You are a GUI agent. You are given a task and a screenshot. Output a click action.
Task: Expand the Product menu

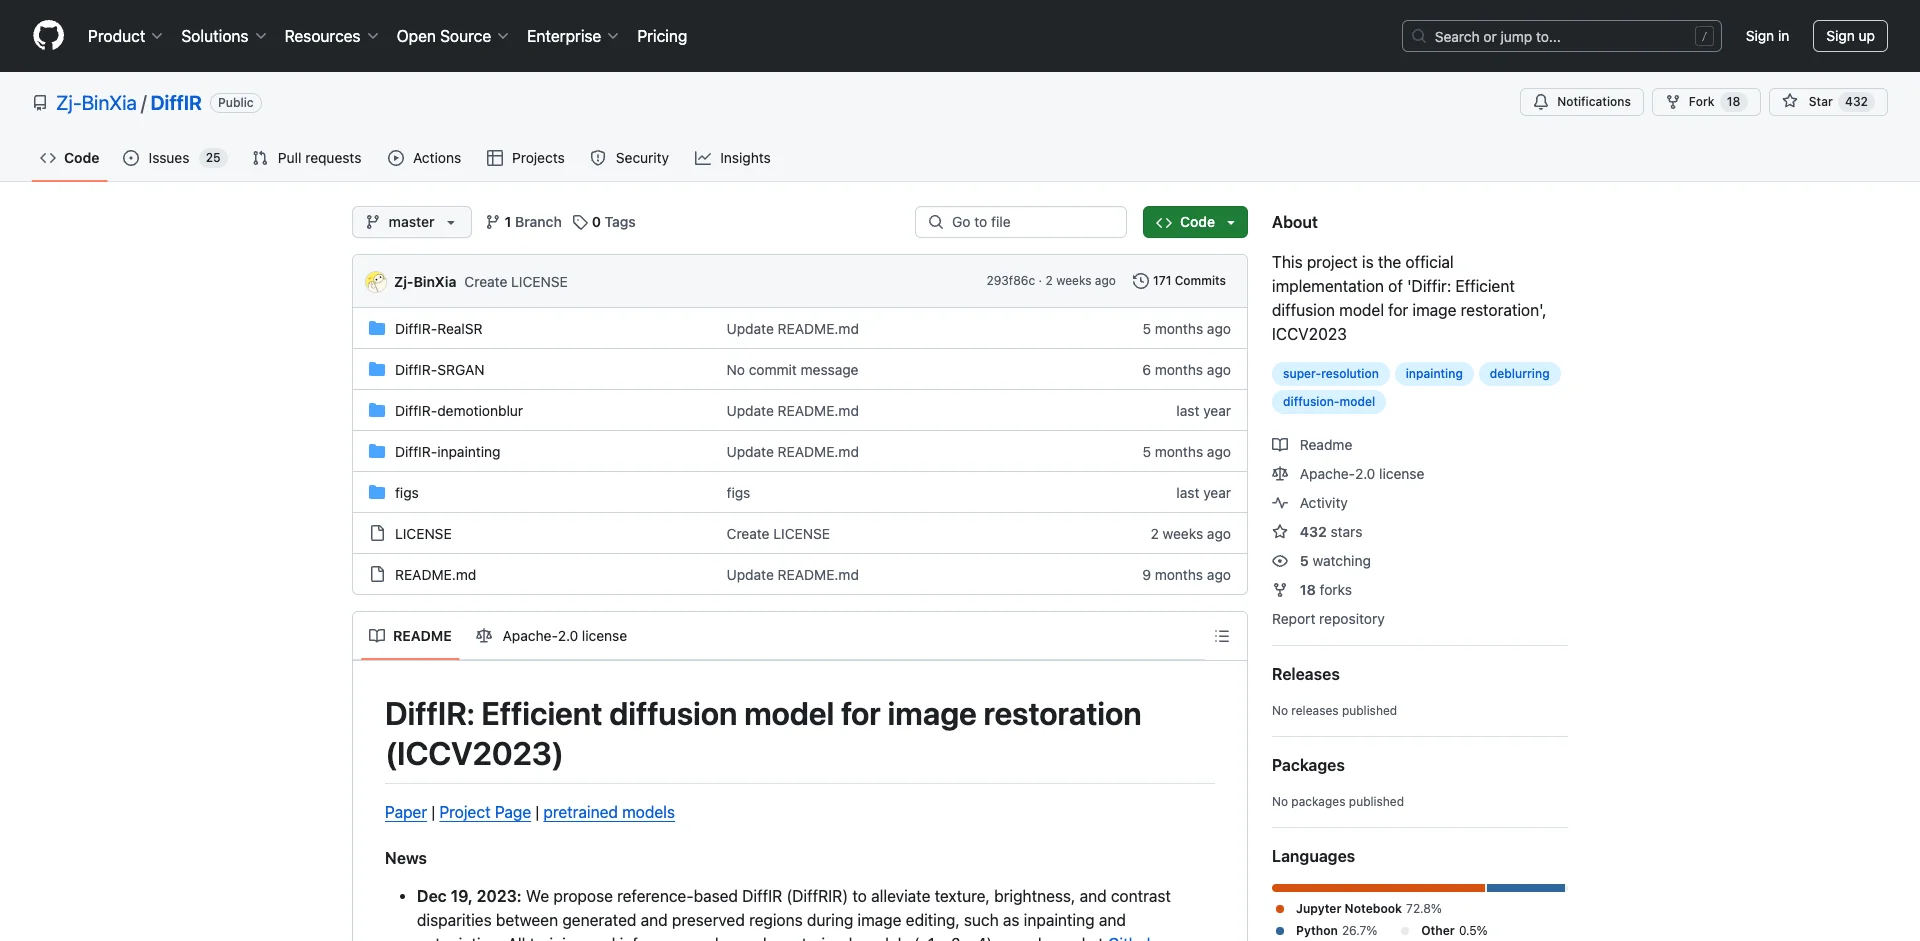point(125,36)
